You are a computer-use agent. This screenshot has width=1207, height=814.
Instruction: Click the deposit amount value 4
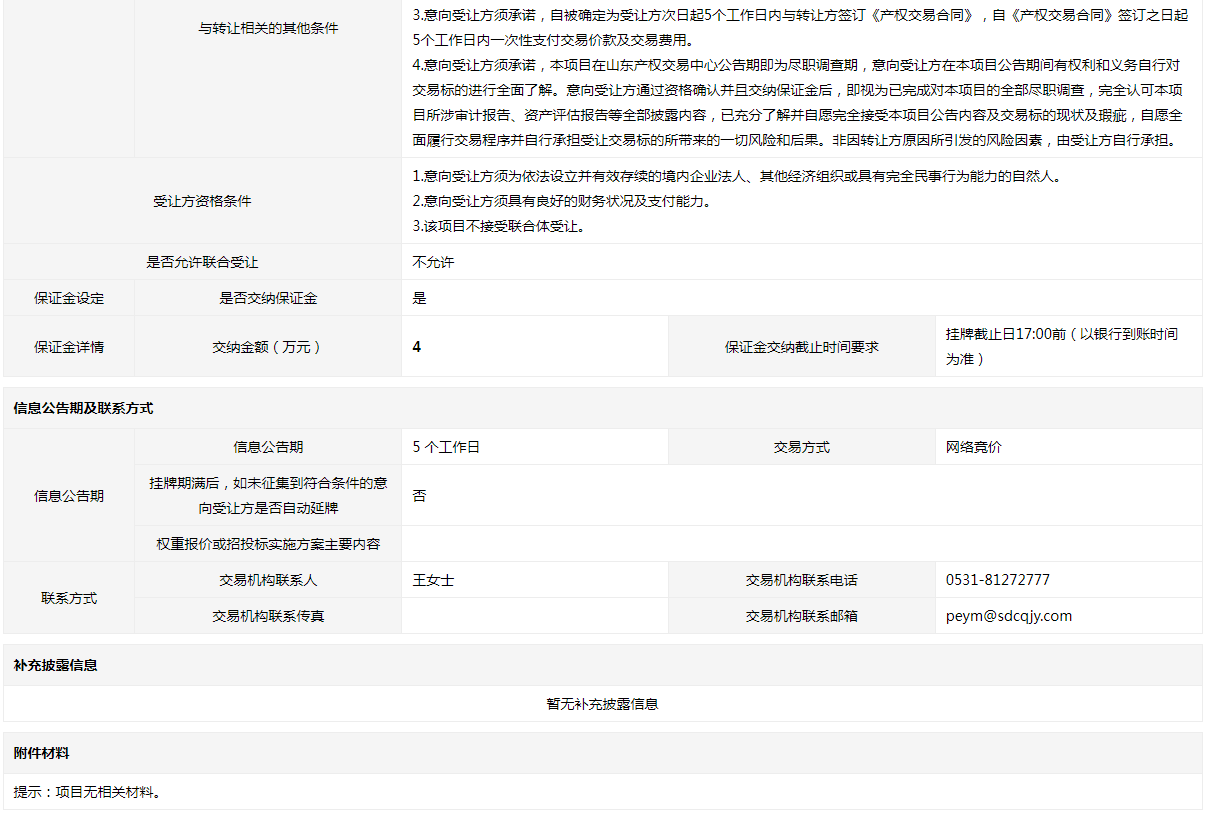tap(417, 347)
